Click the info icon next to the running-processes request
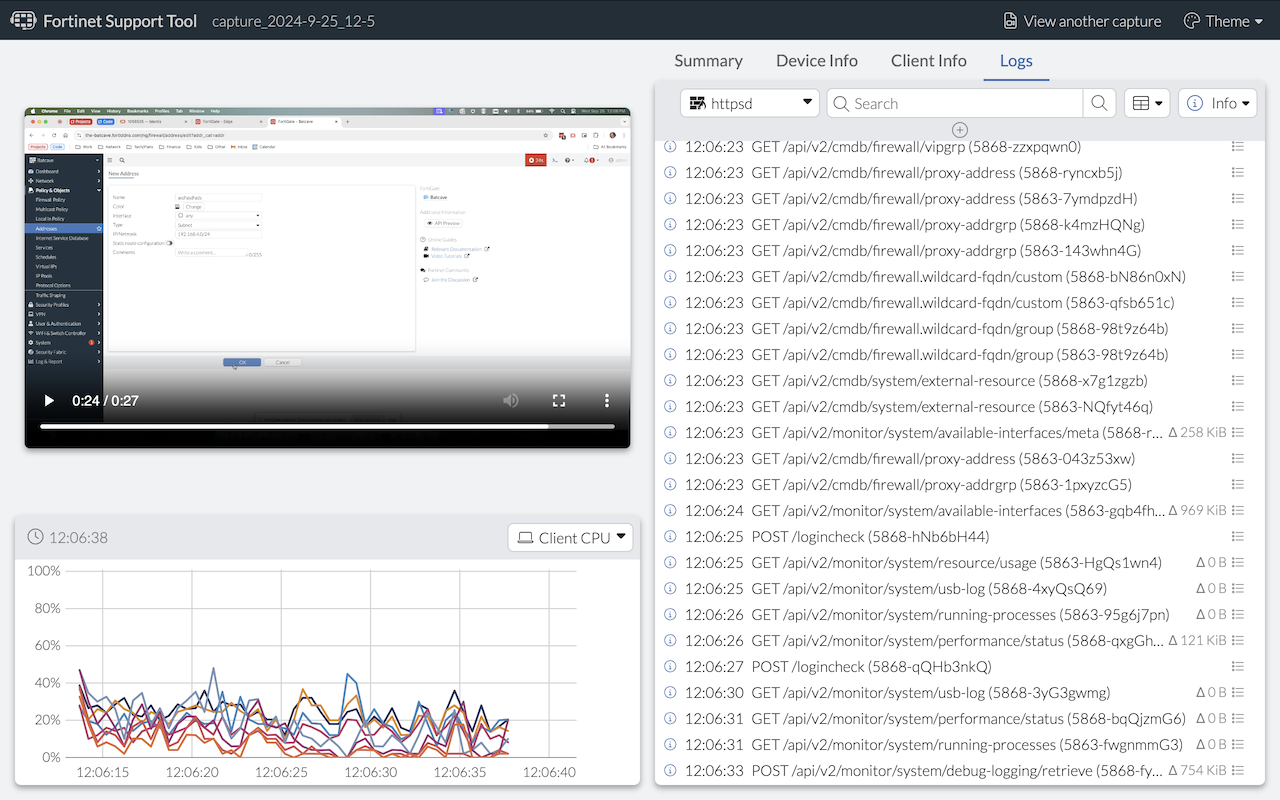 669,614
